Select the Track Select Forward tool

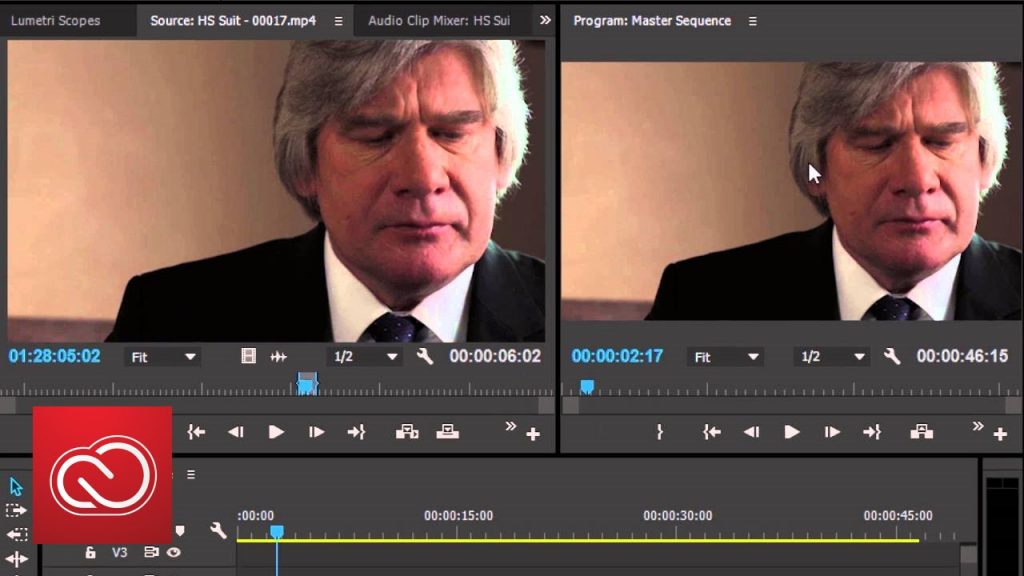click(17, 510)
